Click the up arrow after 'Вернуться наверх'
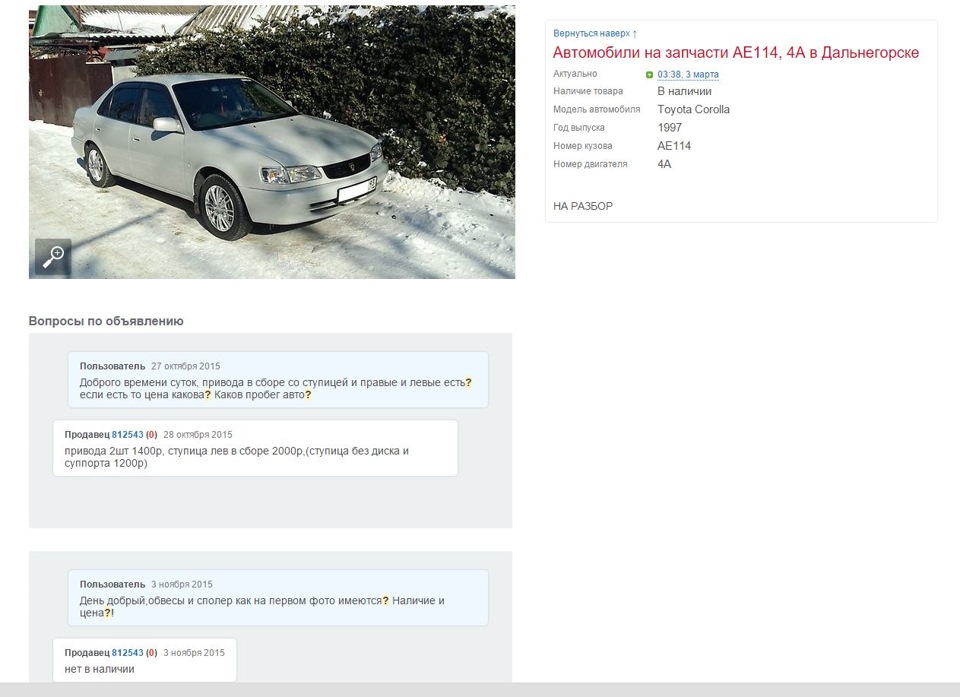 (635, 34)
